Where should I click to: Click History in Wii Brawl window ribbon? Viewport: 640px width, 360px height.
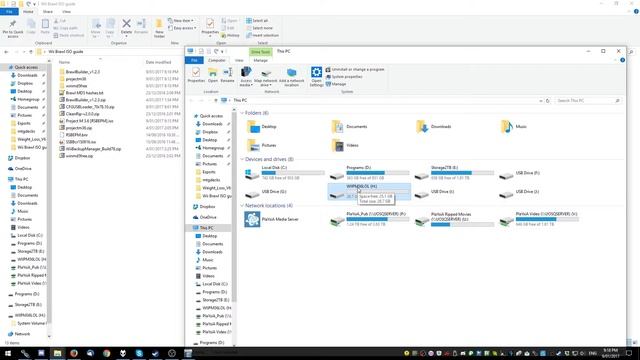coord(230,36)
